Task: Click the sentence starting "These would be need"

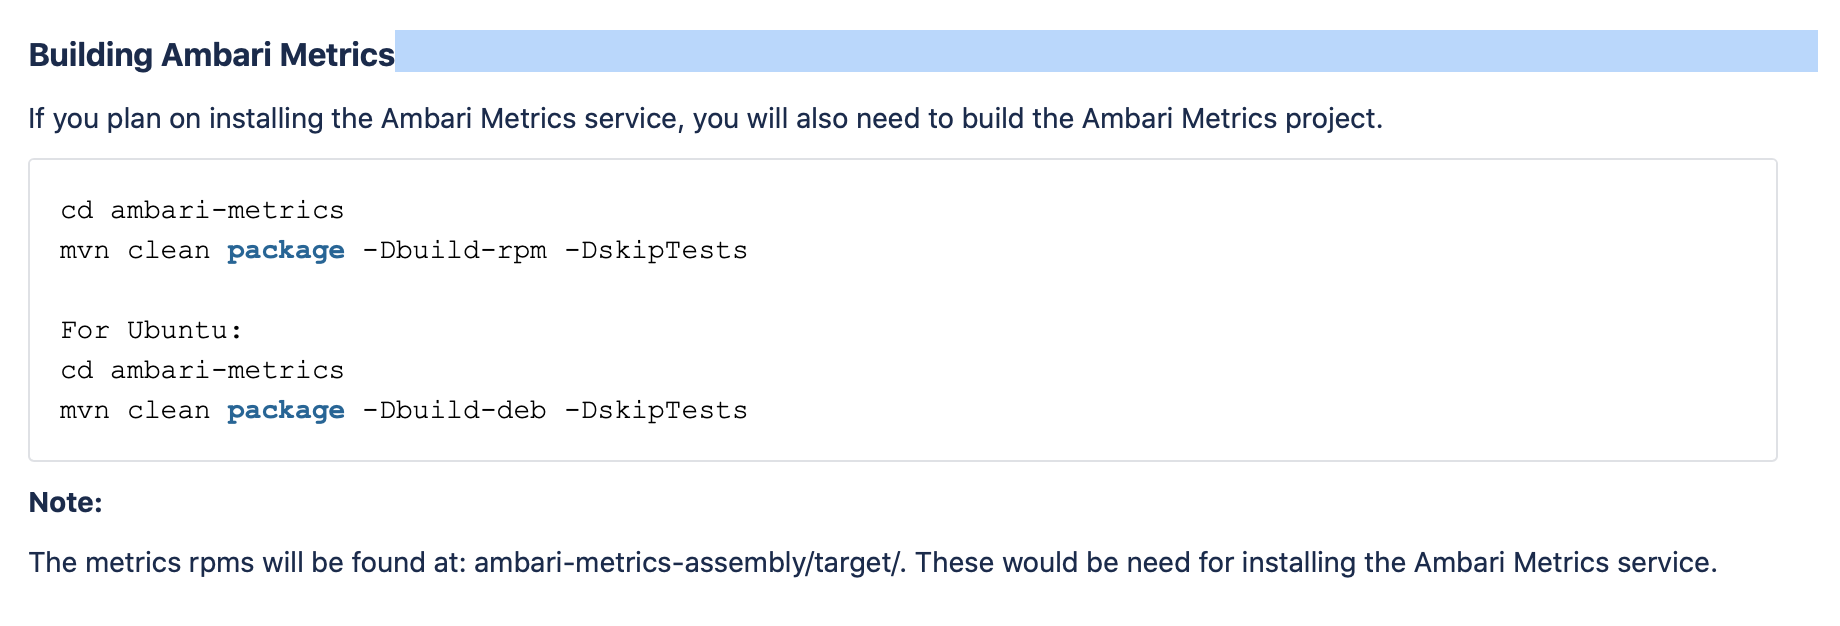Action: 1315,563
